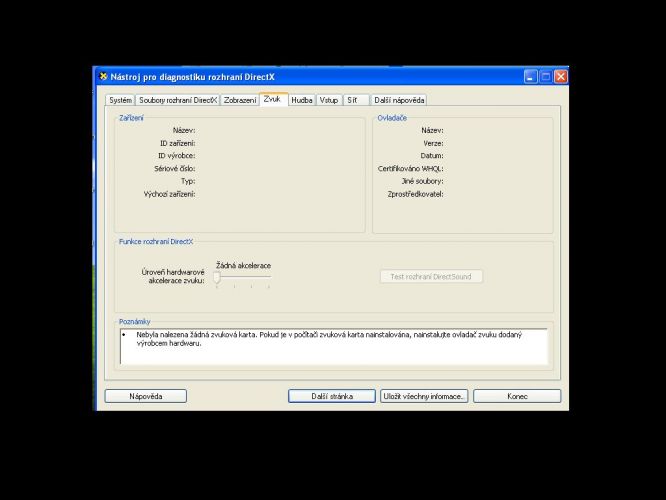Click Uložit všechny informace button
This screenshot has height=500, width=666.
[x=424, y=396]
